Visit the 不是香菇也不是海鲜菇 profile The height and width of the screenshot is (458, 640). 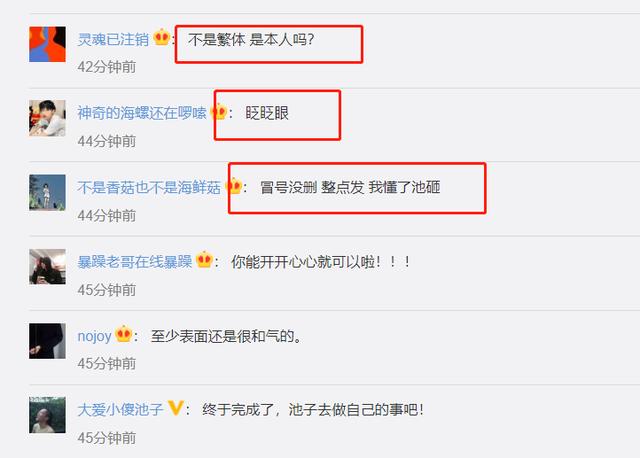149,187
